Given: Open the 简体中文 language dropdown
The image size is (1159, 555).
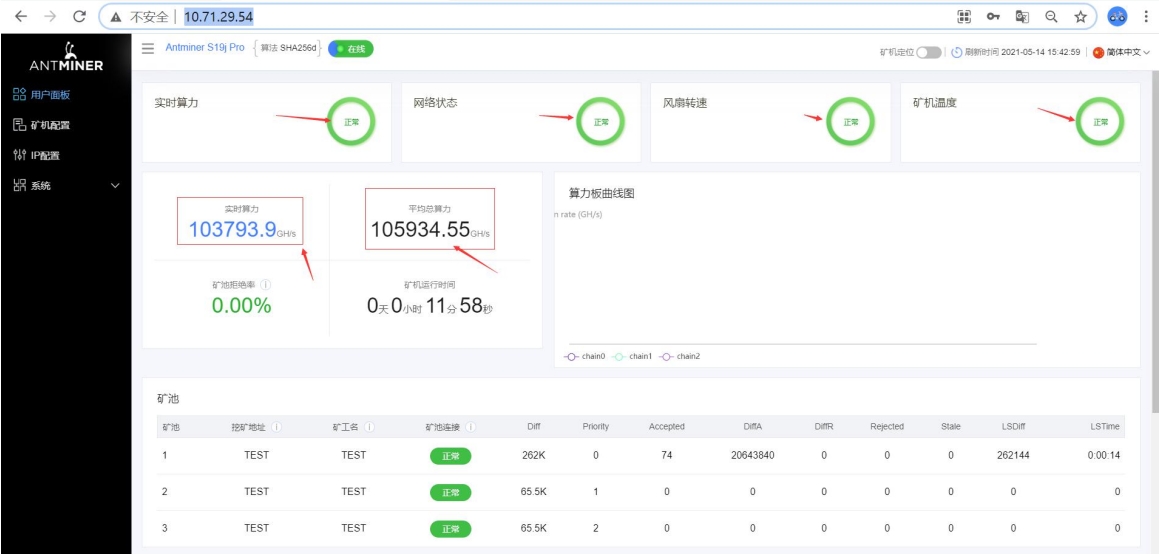Looking at the screenshot, I should click(1128, 52).
